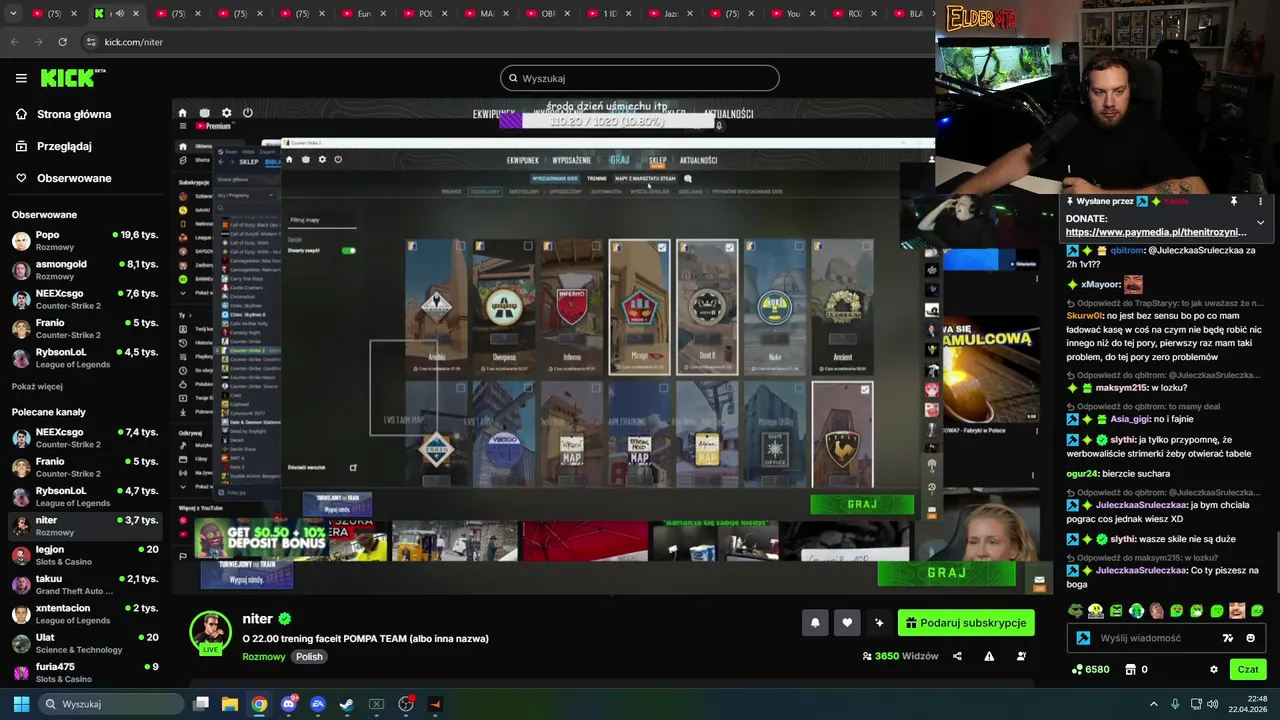Open Discord from the taskbar
The height and width of the screenshot is (720, 1280).
coord(289,704)
